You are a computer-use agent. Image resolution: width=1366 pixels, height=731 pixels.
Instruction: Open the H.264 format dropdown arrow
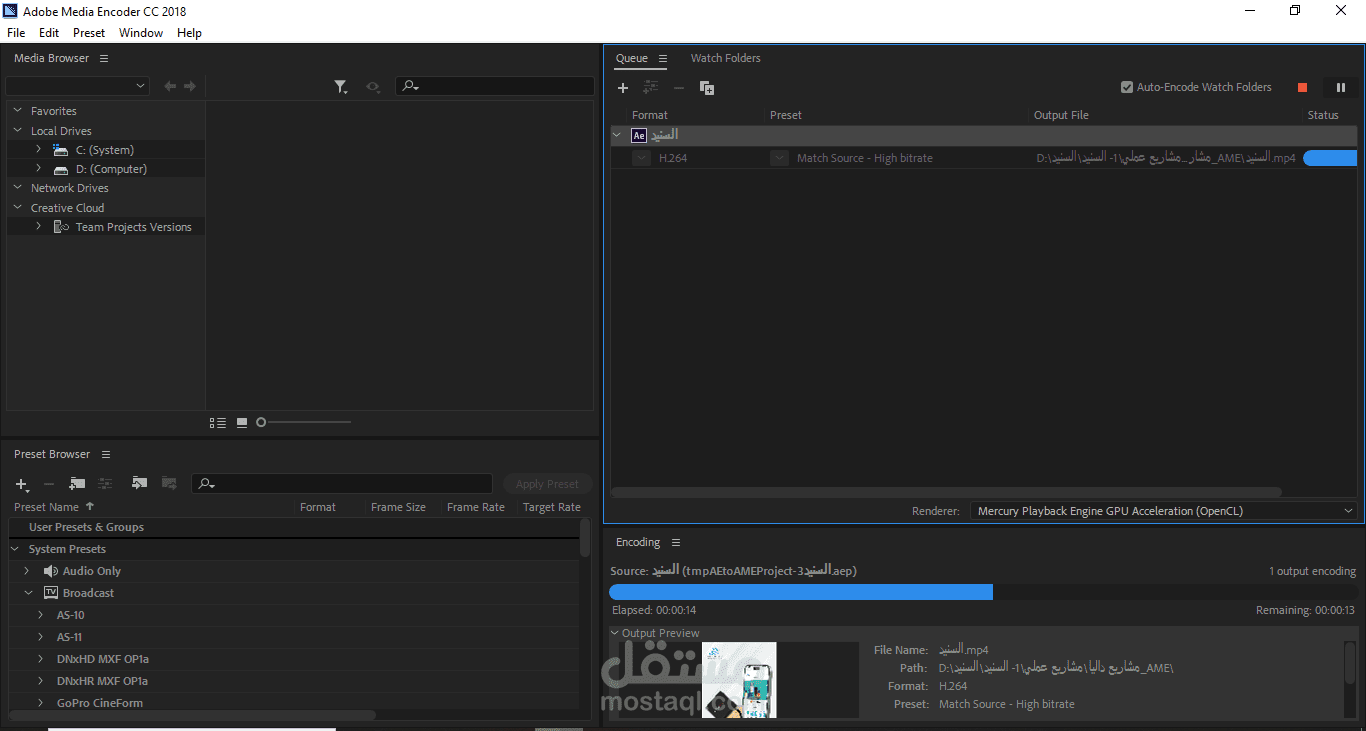point(641,158)
